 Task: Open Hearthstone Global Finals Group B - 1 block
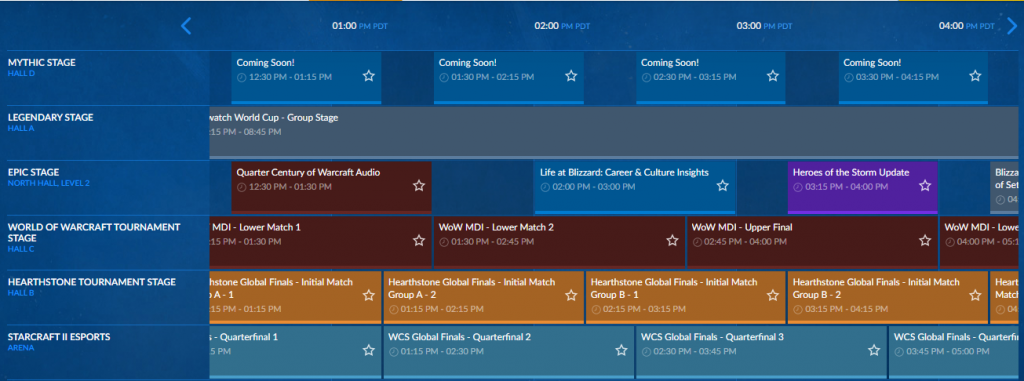[686, 297]
